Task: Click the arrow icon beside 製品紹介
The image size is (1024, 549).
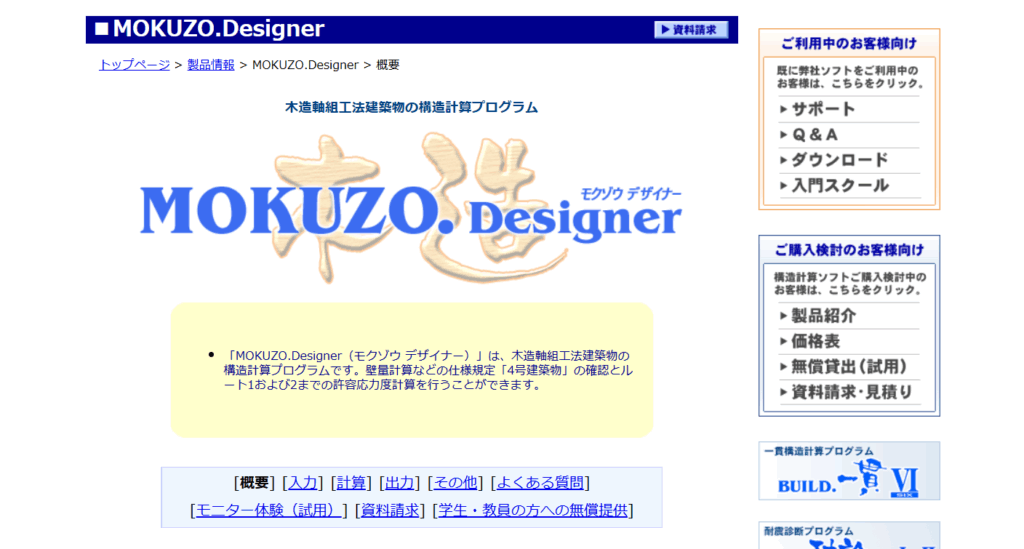Action: (x=783, y=316)
